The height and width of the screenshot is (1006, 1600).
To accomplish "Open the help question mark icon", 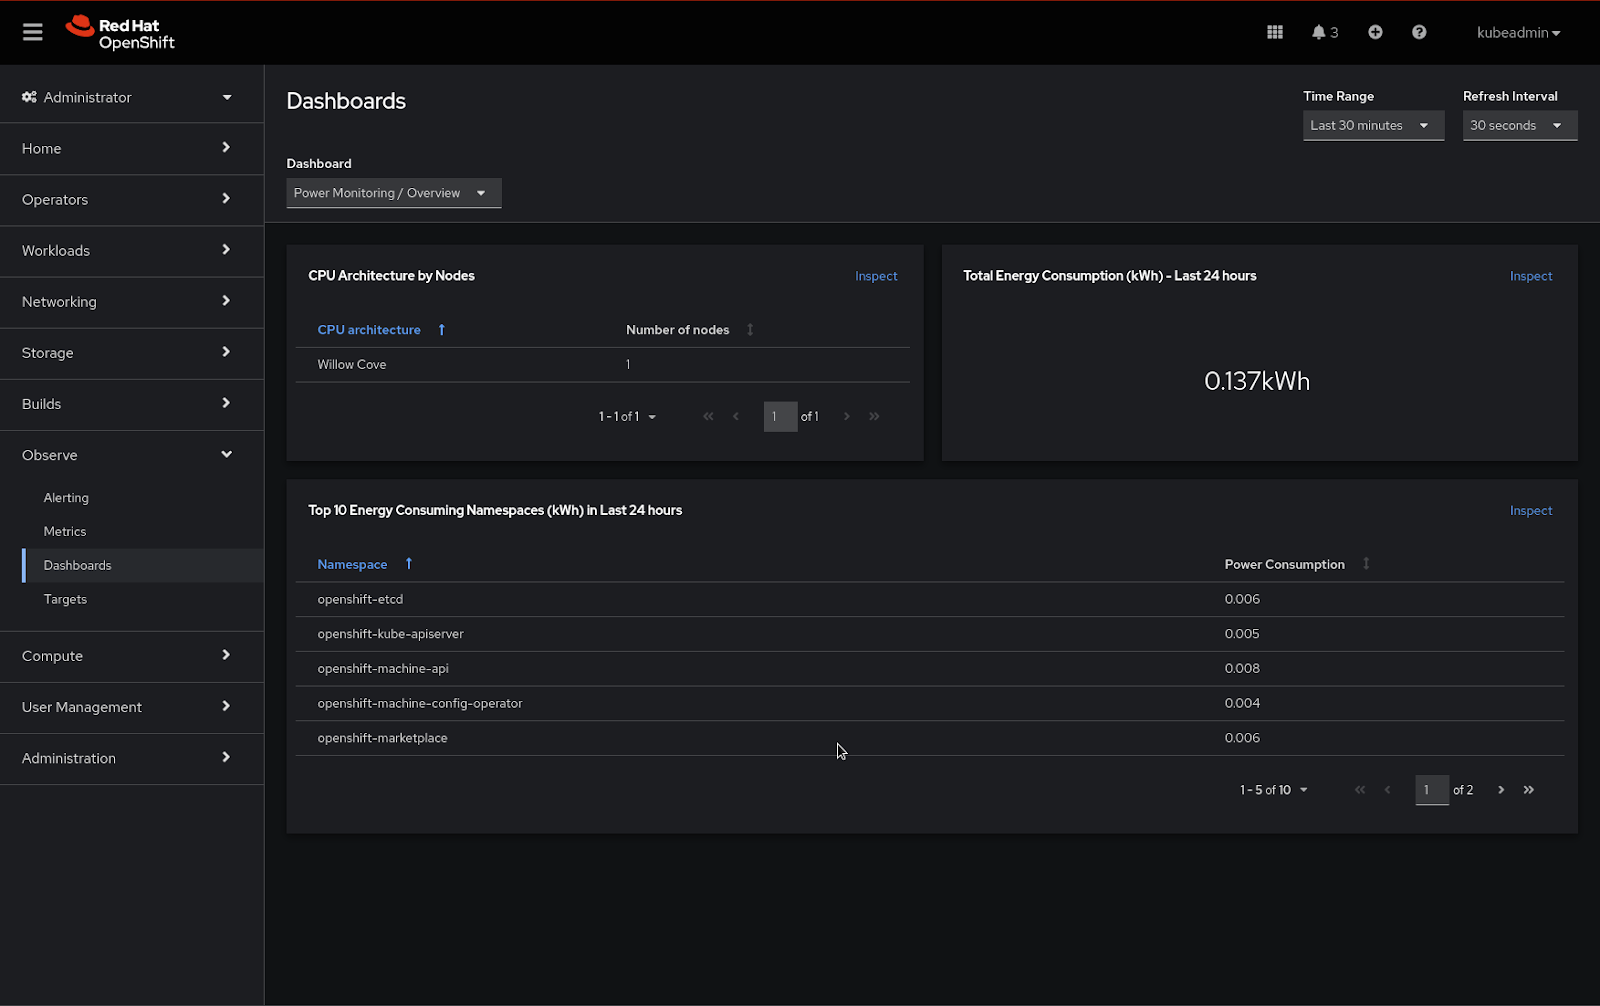I will [x=1419, y=32].
